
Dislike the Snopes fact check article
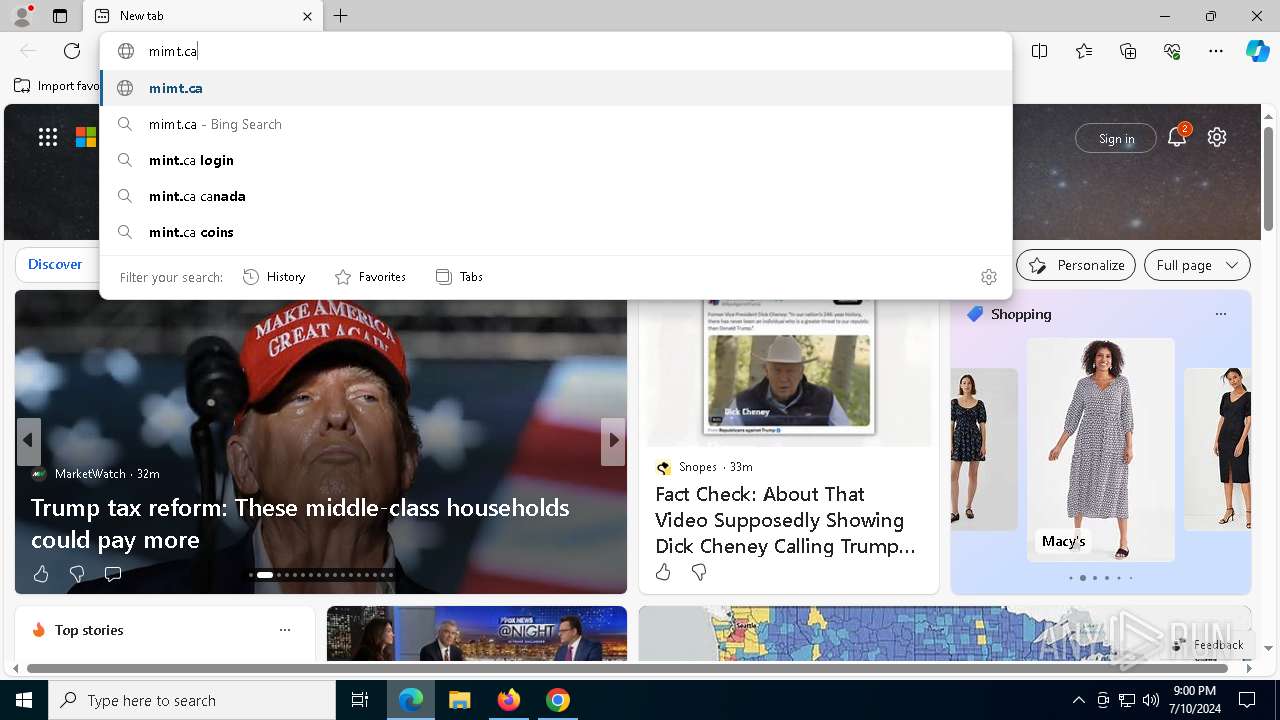click(699, 572)
